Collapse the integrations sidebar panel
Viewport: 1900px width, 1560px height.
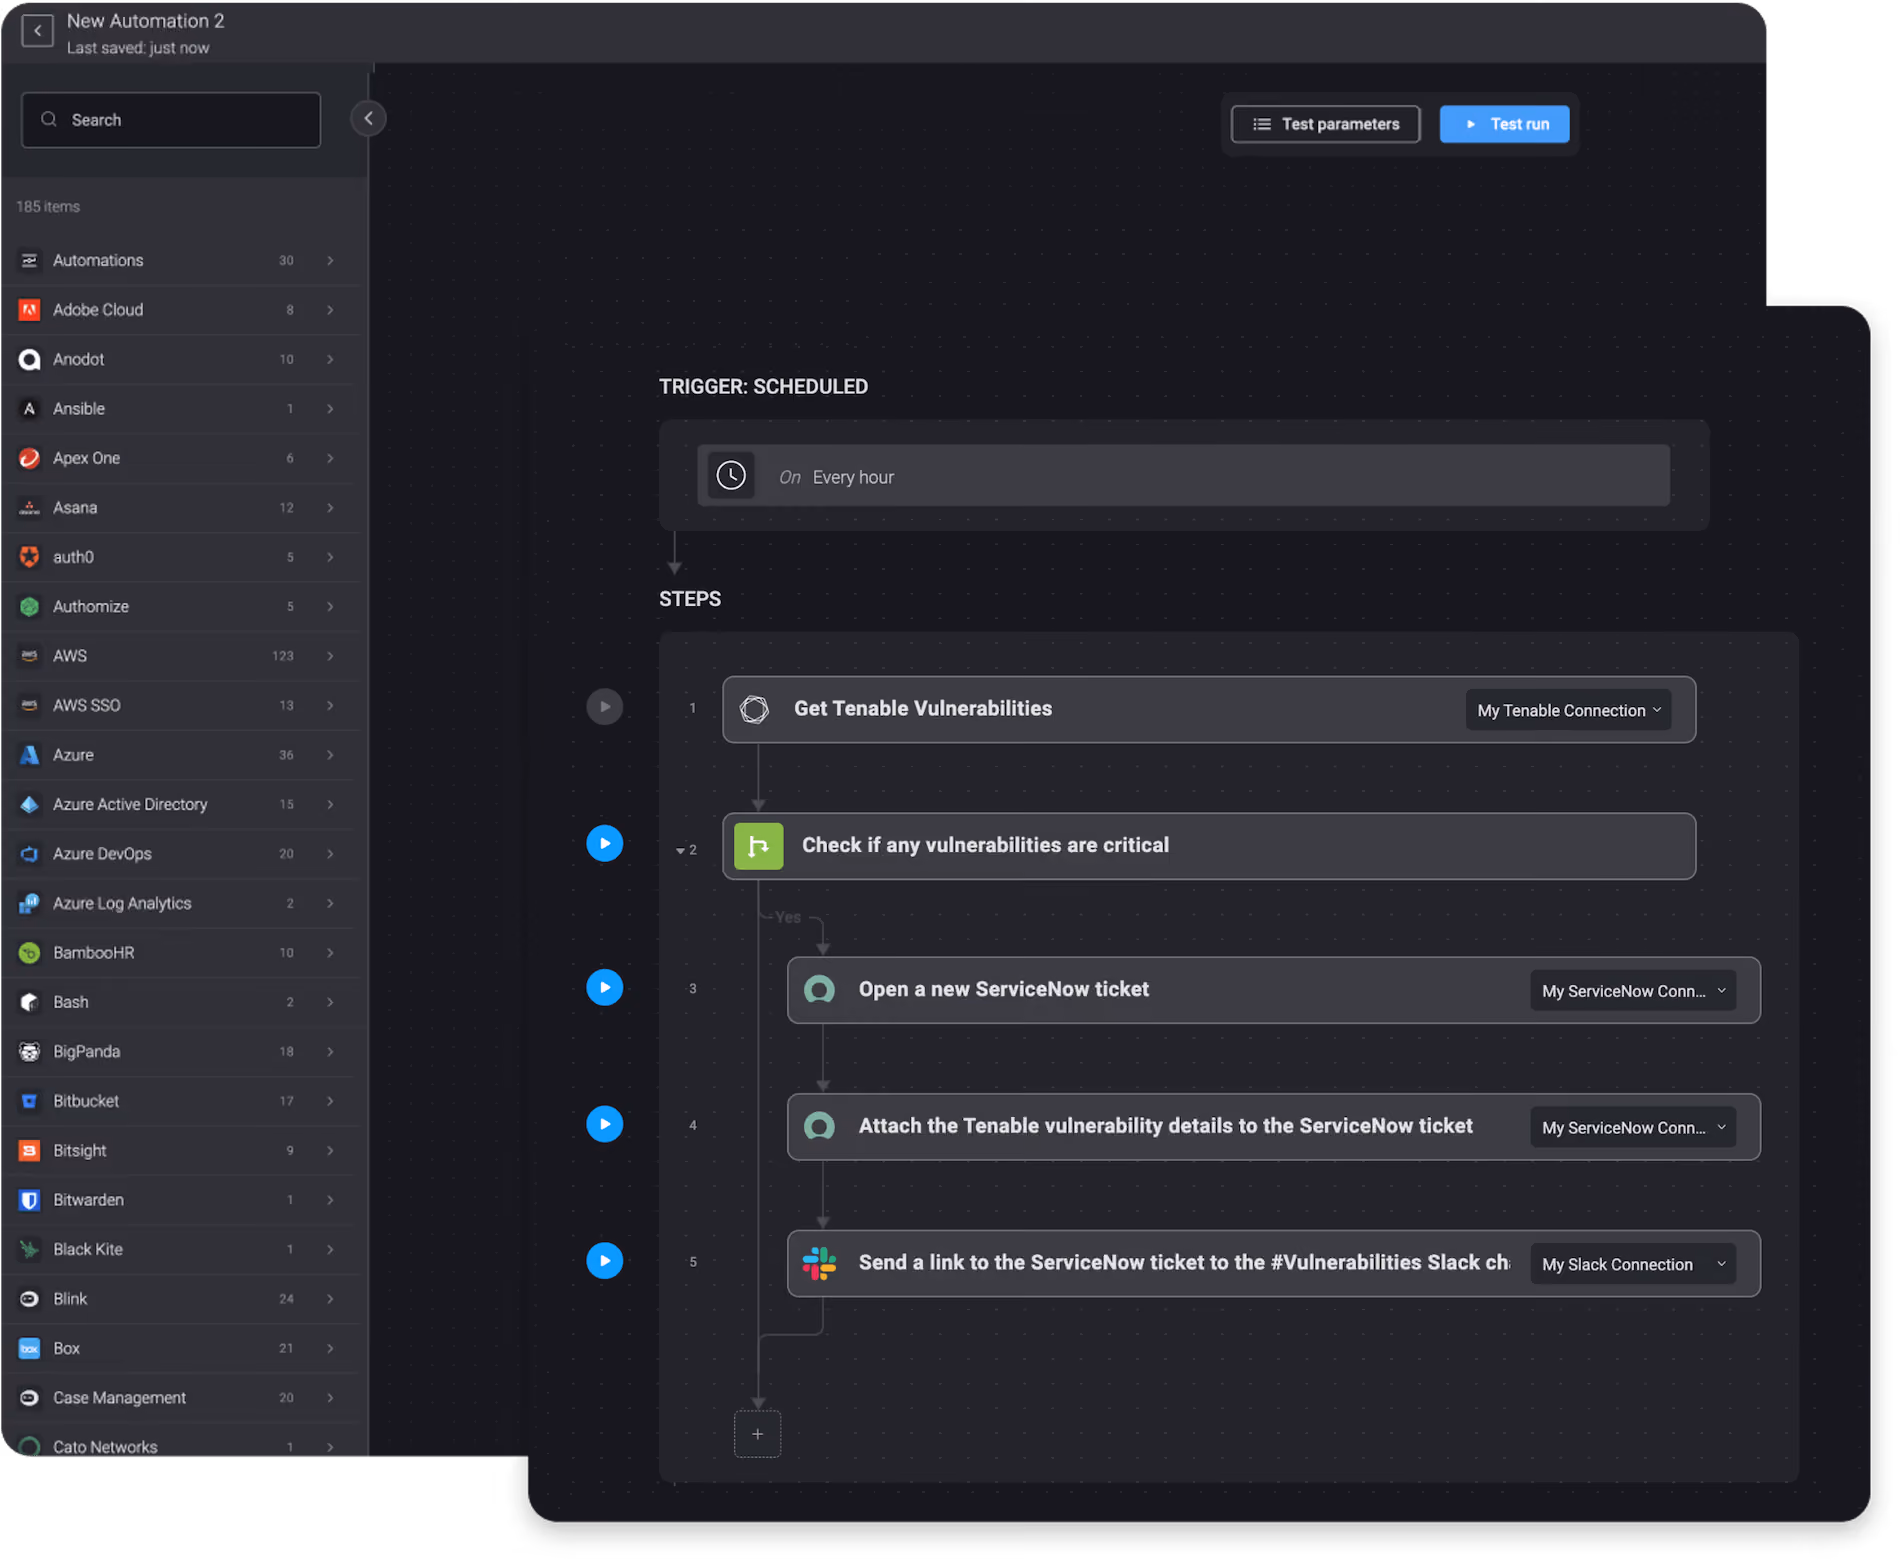click(368, 119)
